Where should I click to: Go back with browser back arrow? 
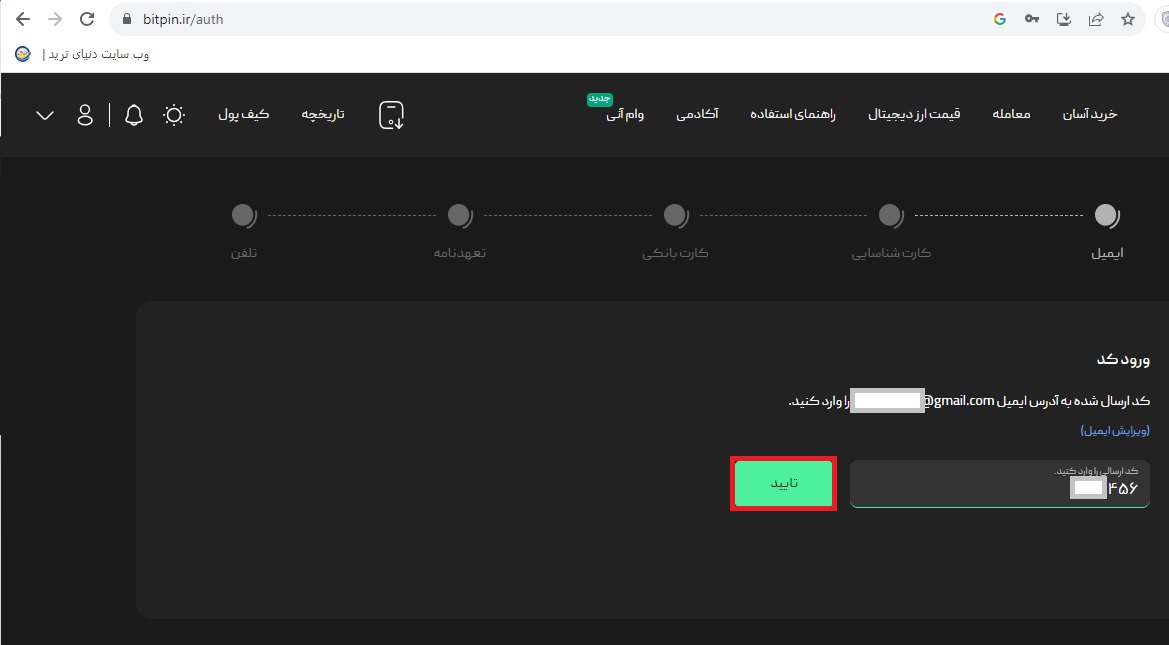pos(22,19)
